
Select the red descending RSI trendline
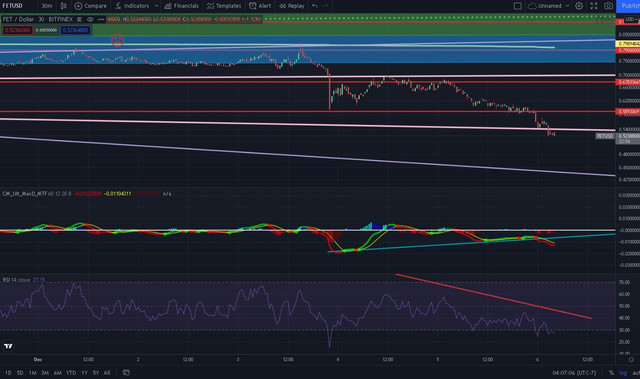tap(493, 297)
